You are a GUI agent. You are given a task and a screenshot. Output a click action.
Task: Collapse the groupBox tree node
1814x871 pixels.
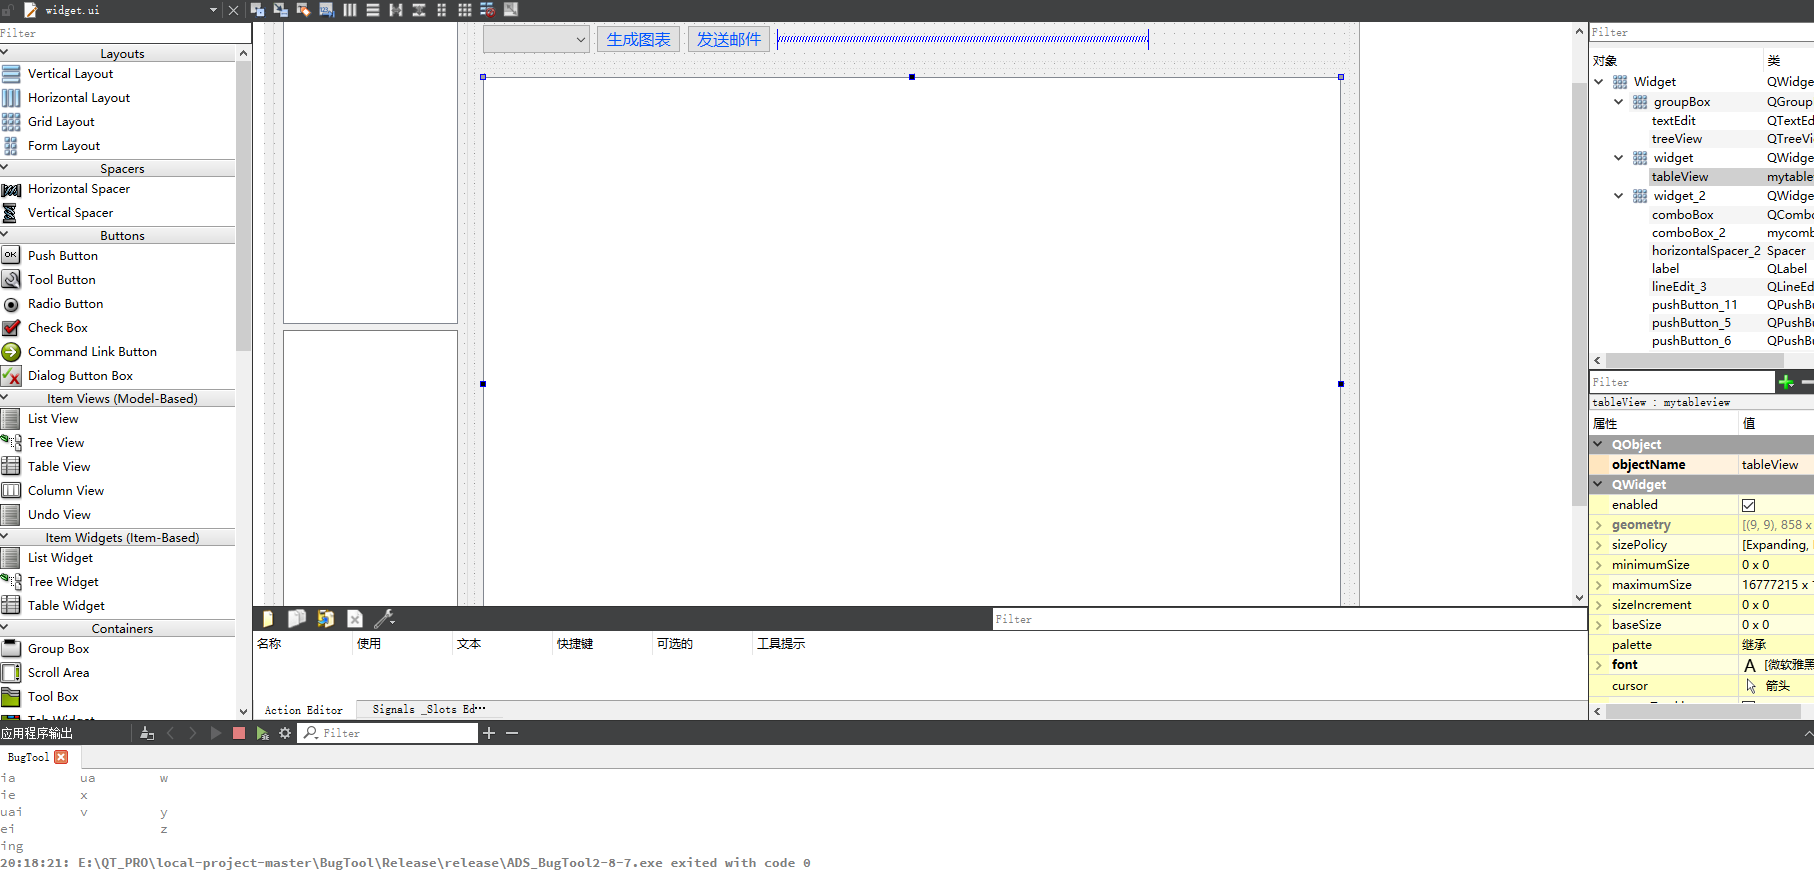(1619, 102)
